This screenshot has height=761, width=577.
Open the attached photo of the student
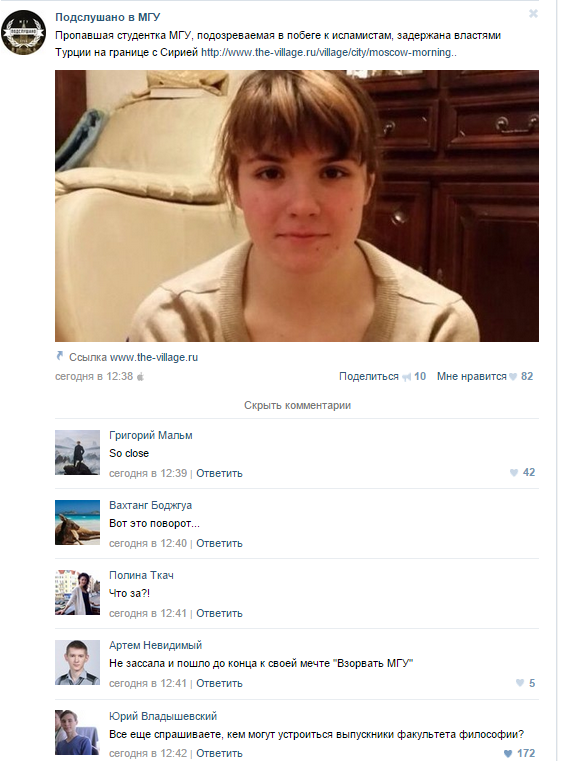click(x=297, y=206)
